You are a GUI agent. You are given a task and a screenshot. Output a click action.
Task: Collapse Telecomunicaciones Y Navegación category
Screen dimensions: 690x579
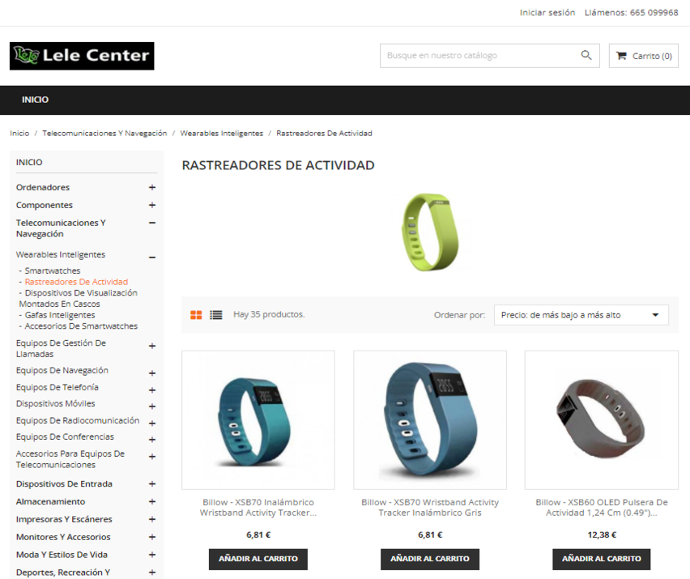pyautogui.click(x=152, y=223)
